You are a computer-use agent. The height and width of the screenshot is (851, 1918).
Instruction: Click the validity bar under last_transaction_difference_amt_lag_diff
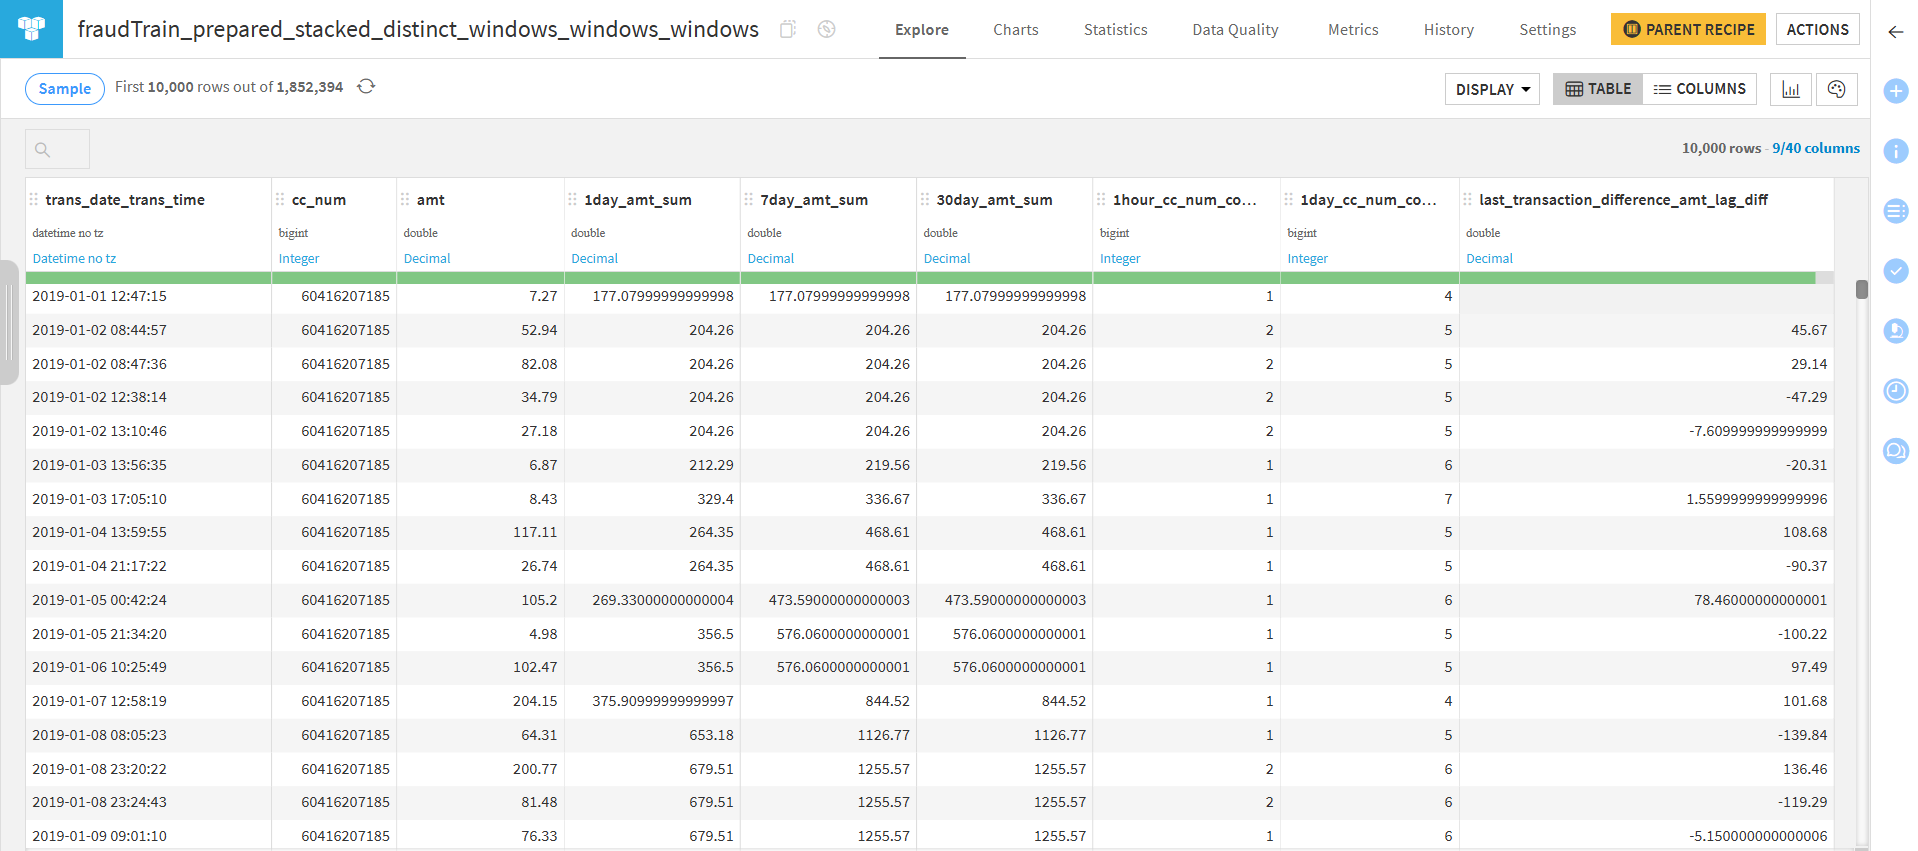coord(1647,278)
